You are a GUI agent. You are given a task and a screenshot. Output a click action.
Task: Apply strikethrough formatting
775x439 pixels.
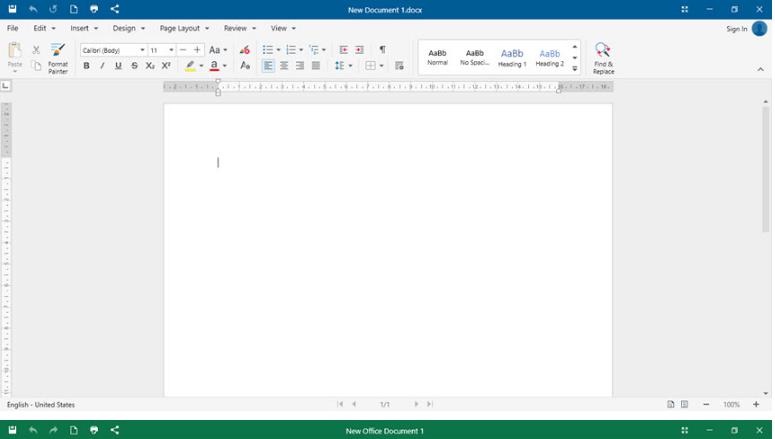(x=134, y=66)
